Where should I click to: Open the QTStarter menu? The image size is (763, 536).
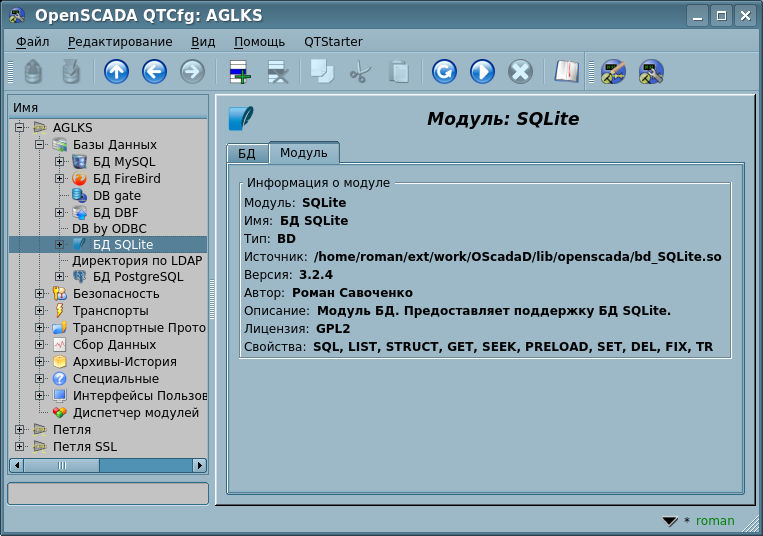pyautogui.click(x=333, y=42)
